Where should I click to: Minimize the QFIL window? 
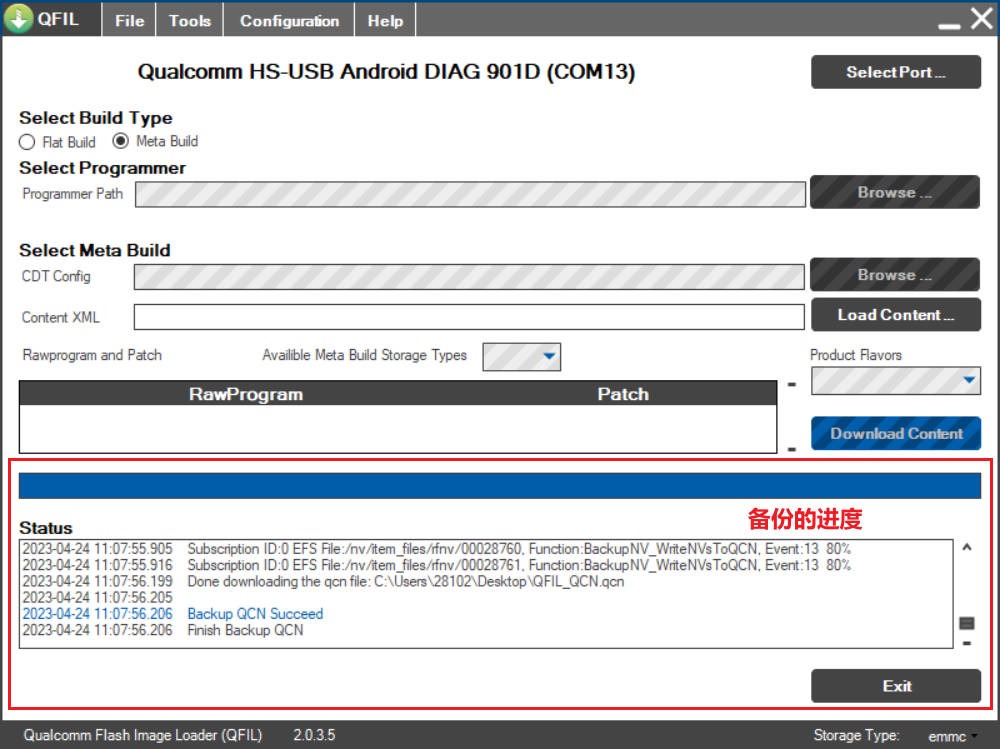pos(949,22)
